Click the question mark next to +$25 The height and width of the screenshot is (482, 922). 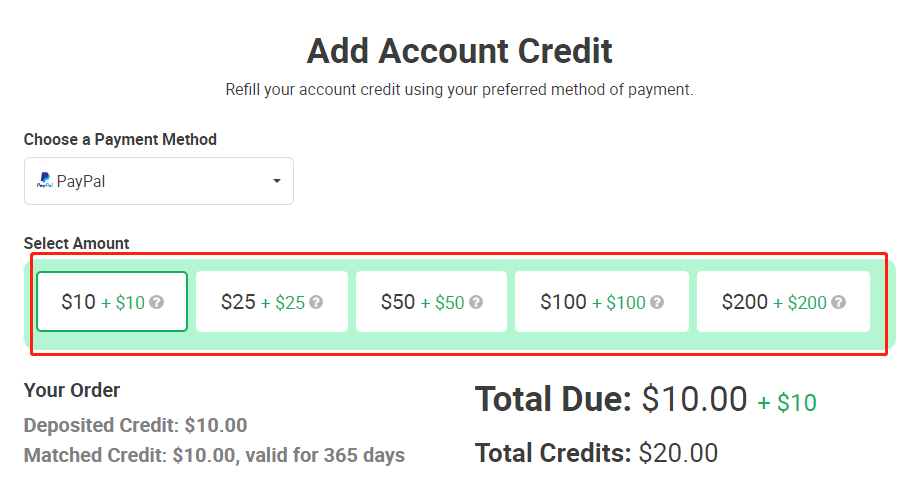click(x=316, y=302)
